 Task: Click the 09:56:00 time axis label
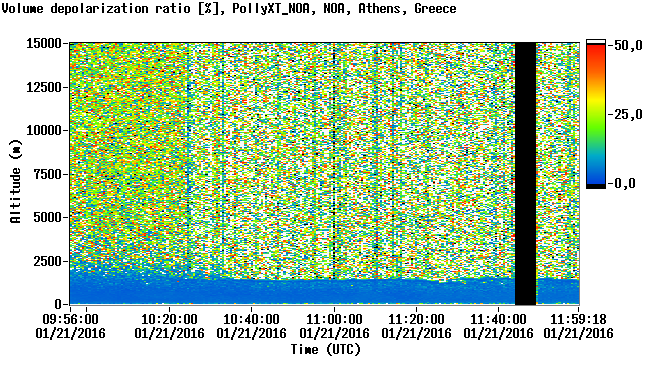point(70,319)
